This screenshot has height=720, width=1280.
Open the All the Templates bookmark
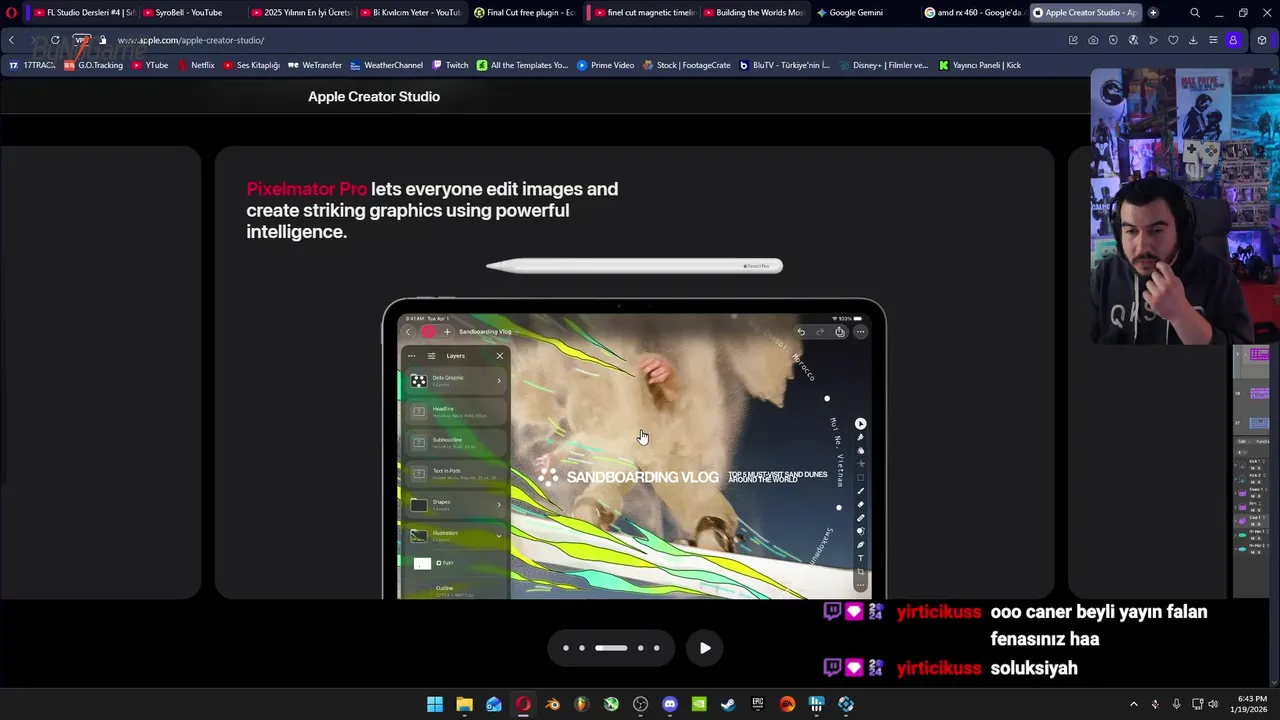[x=522, y=65]
